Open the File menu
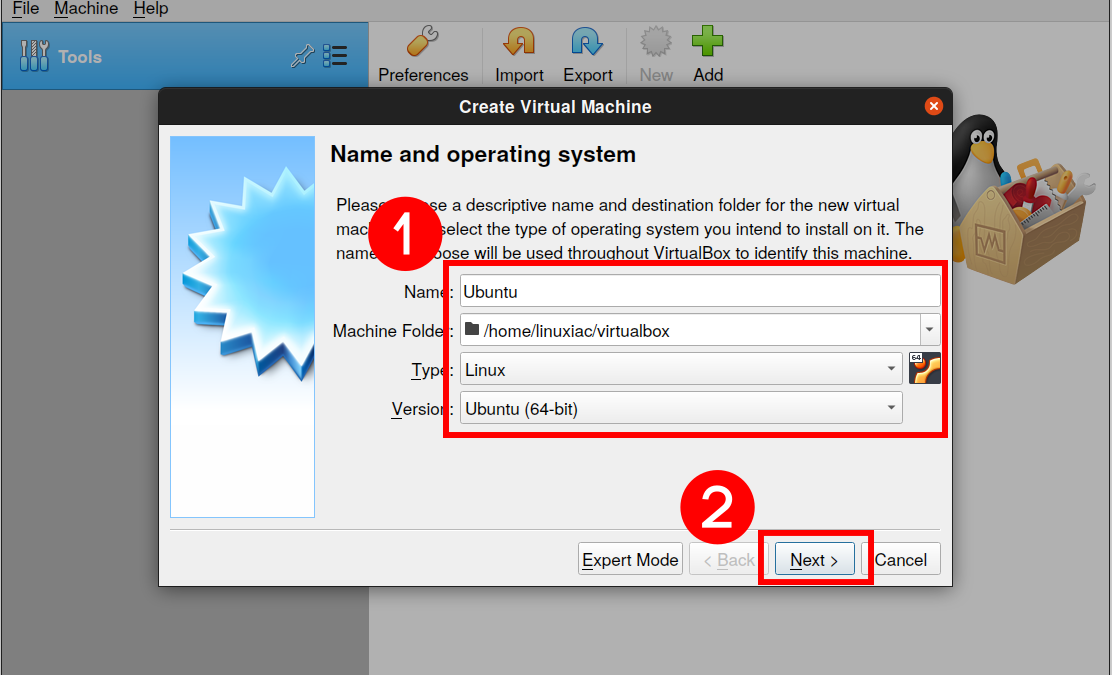The width and height of the screenshot is (1112, 675). click(x=25, y=9)
